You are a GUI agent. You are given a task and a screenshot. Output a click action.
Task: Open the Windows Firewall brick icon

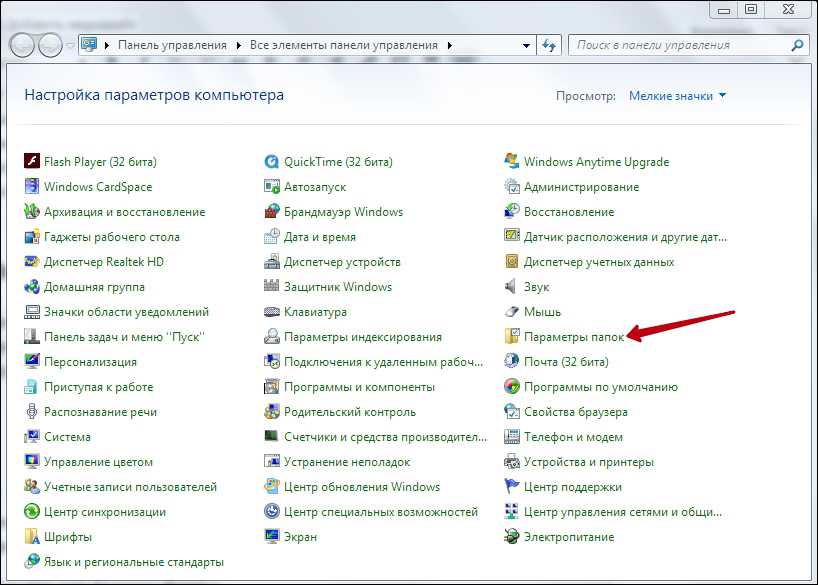(x=272, y=212)
